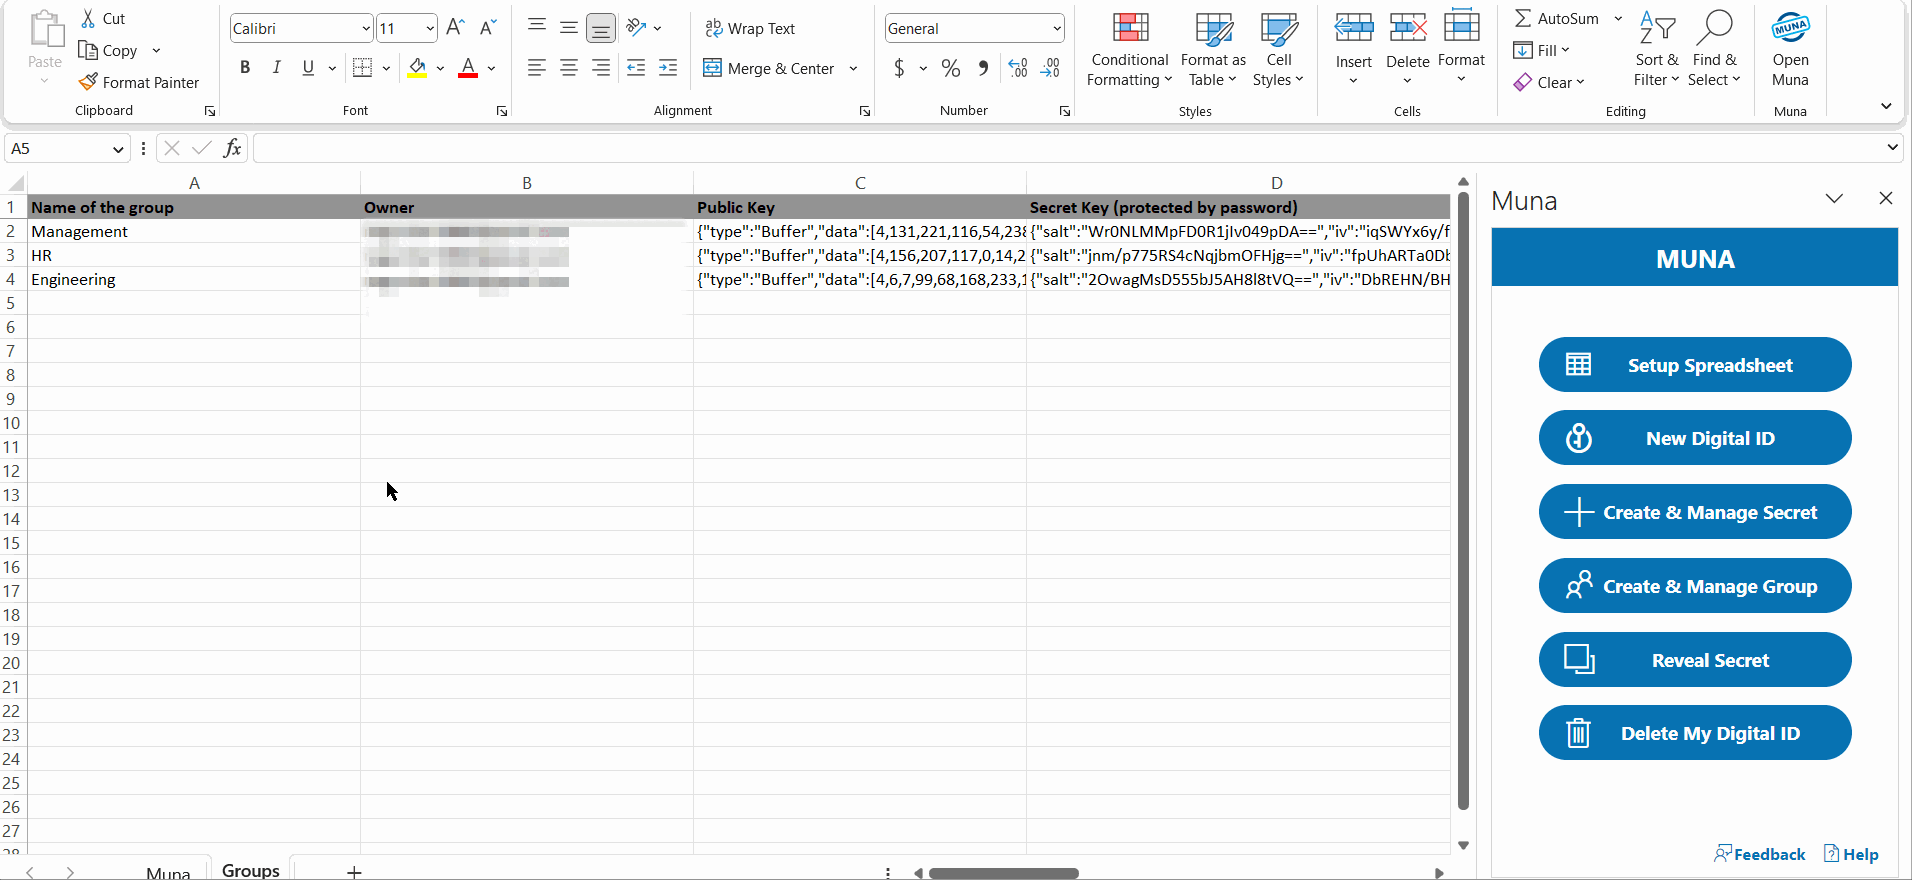Click the Copy icon
The height and width of the screenshot is (880, 1912).
pos(88,50)
